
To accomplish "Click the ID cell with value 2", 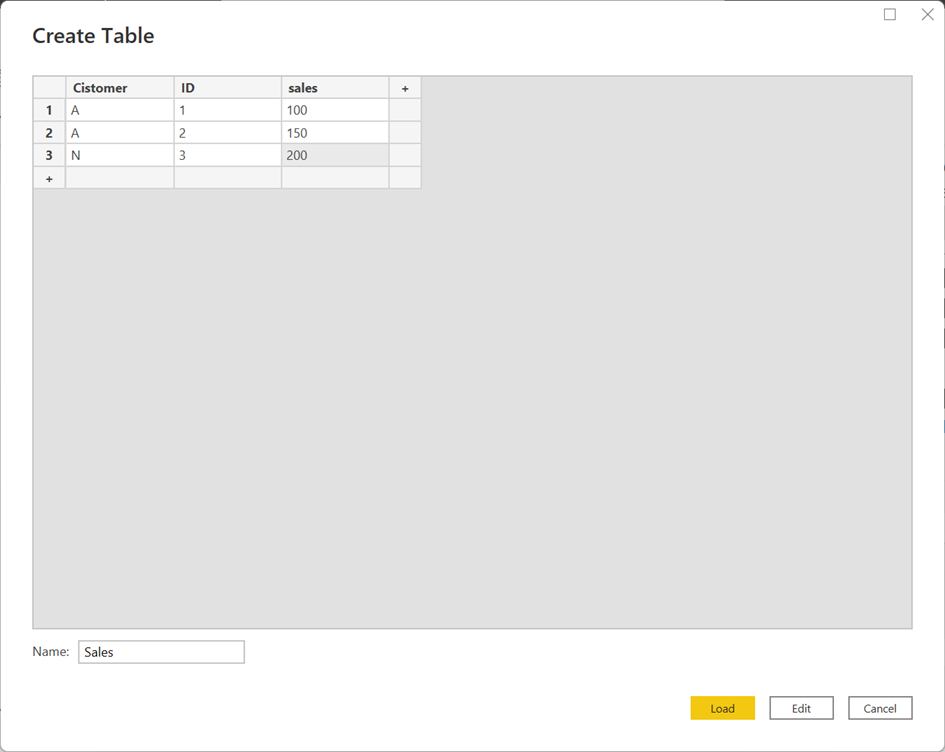I will click(x=227, y=133).
